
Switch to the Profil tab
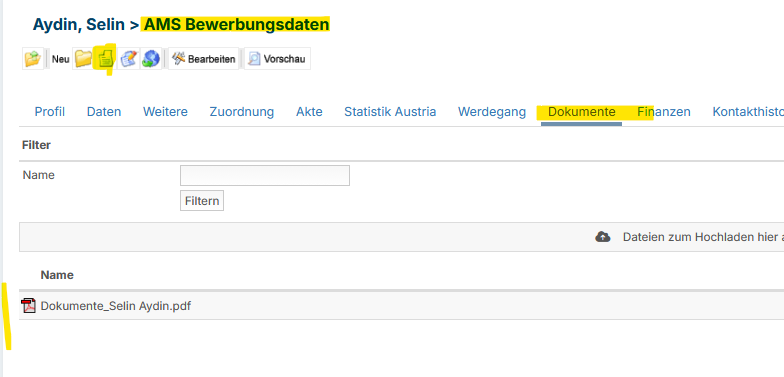pyautogui.click(x=50, y=112)
